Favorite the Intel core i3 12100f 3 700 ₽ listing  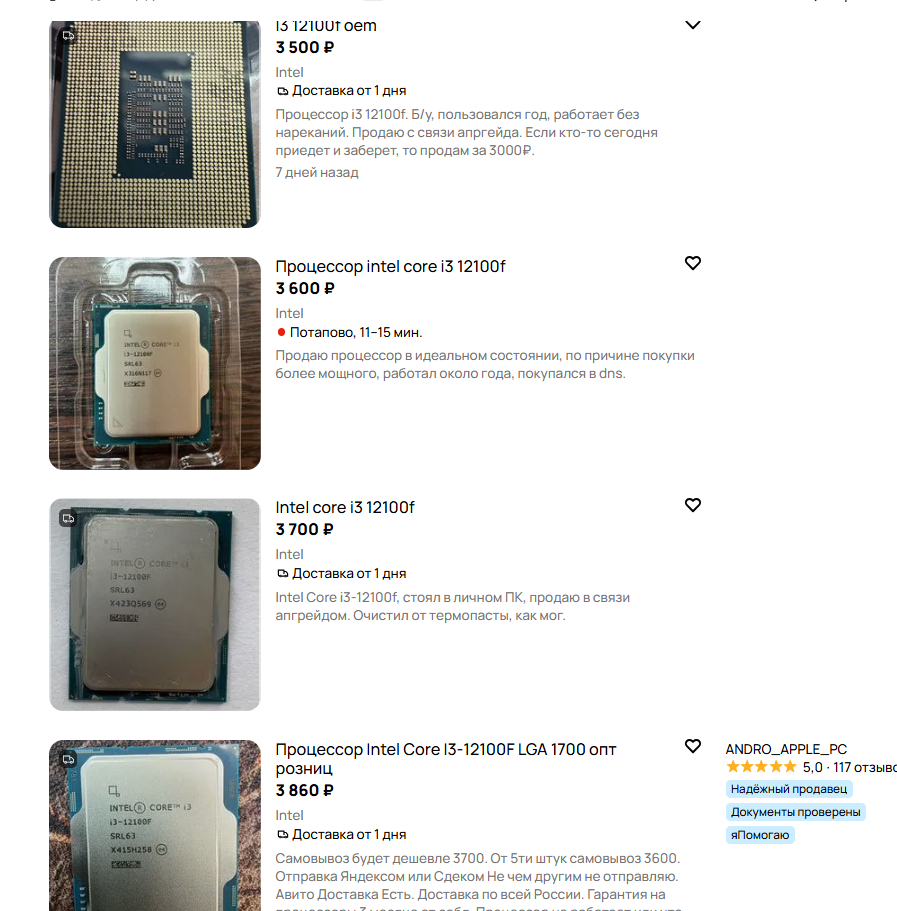coord(693,505)
